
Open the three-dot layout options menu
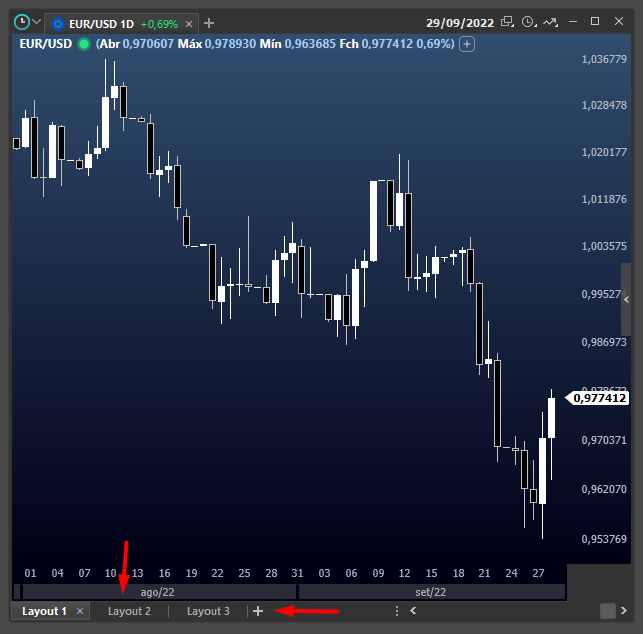(397, 611)
